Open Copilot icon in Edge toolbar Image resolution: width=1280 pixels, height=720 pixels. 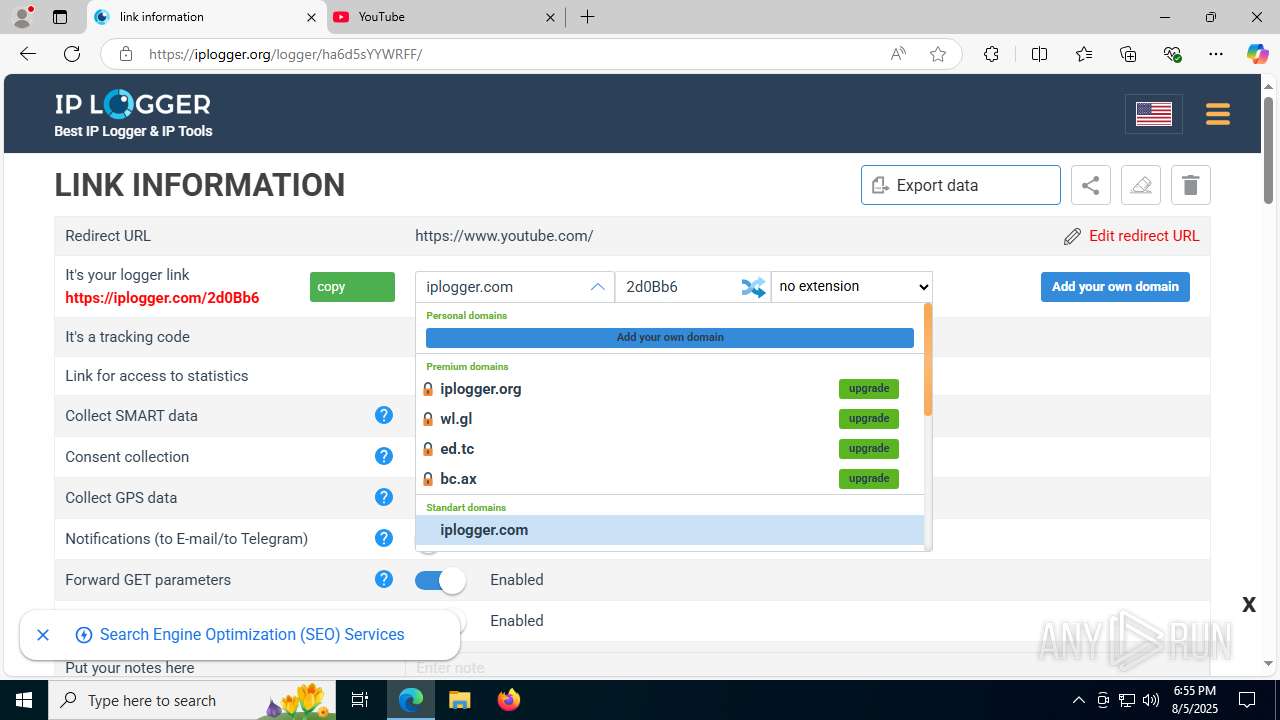[x=1257, y=54]
